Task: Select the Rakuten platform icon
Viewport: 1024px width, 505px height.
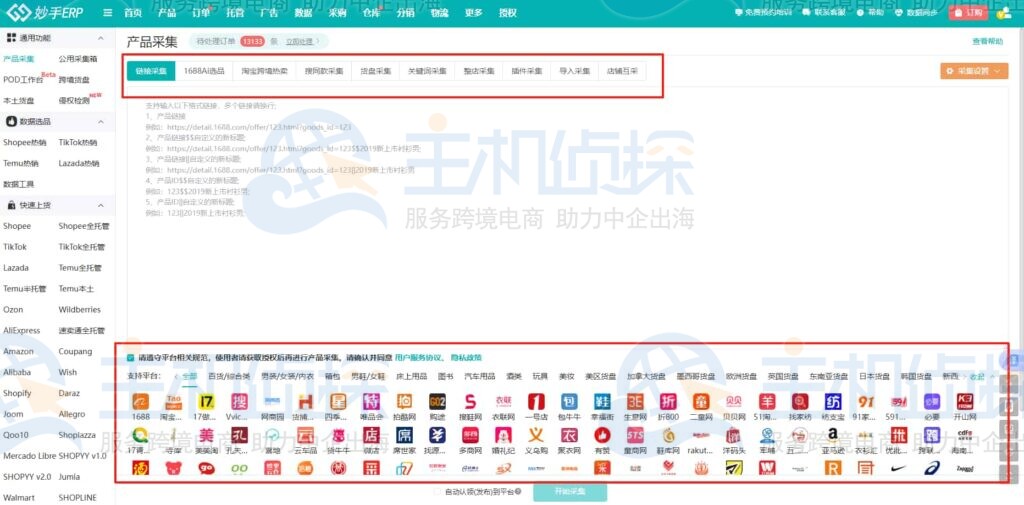Action: coord(701,434)
